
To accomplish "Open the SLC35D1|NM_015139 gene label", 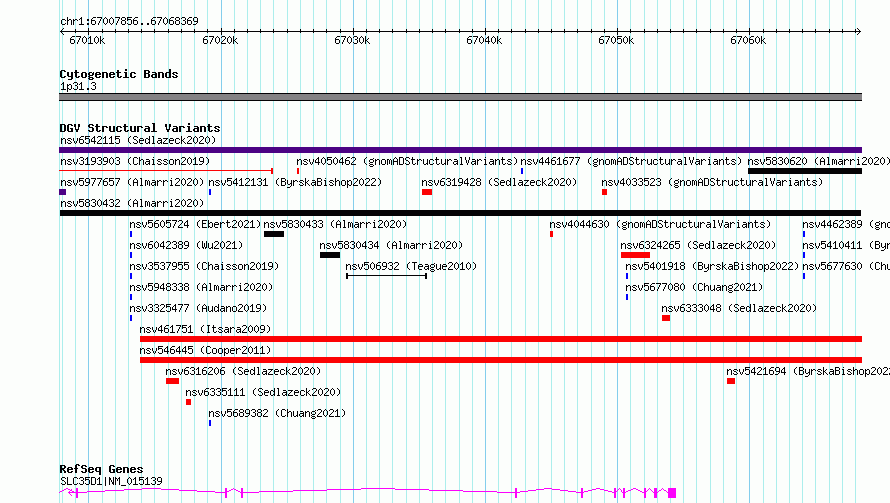I will (x=111, y=481).
